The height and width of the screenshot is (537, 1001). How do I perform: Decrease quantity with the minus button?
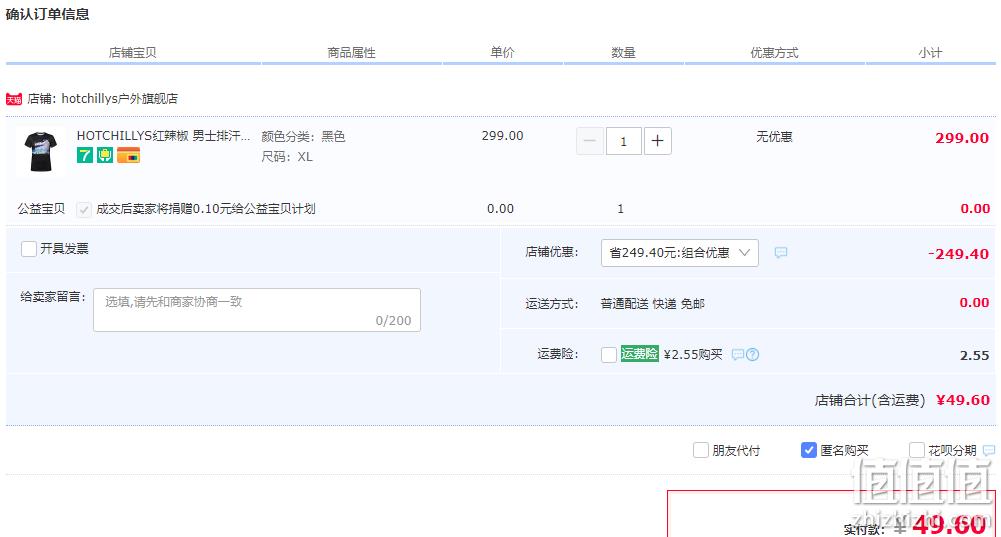pos(590,141)
